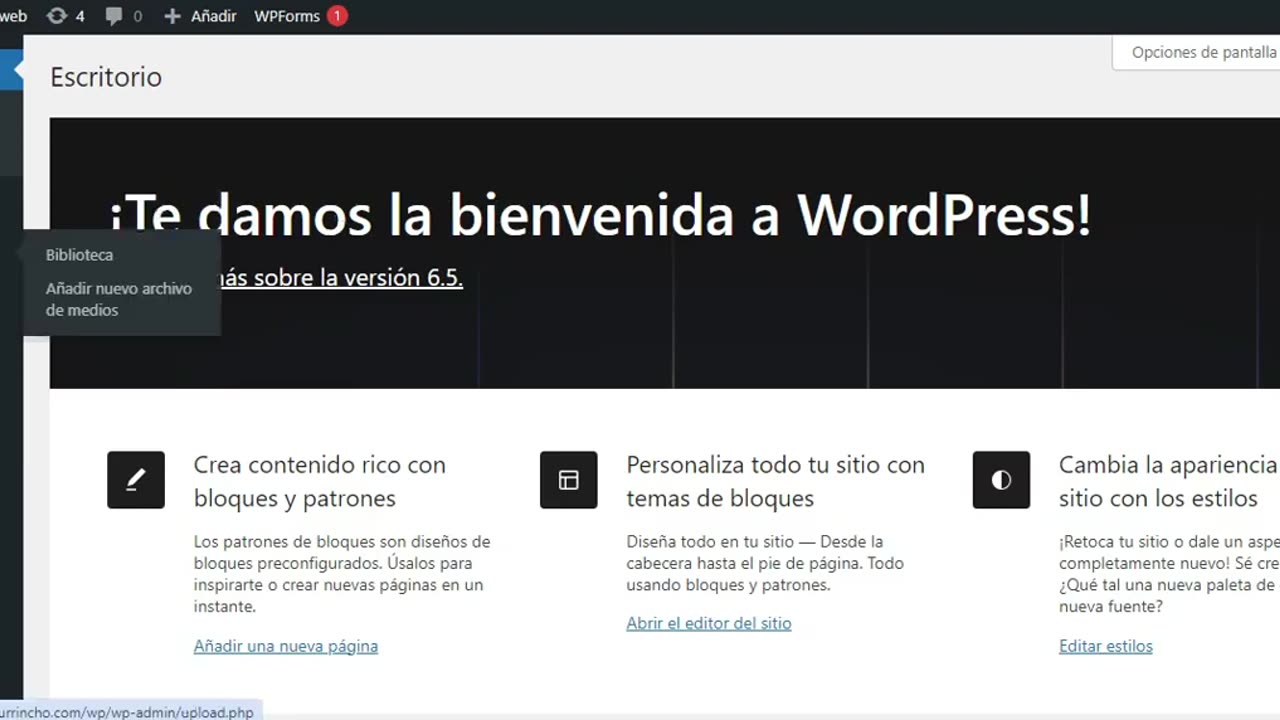Click heading Crea contenido rico con bloques

click(x=320, y=481)
